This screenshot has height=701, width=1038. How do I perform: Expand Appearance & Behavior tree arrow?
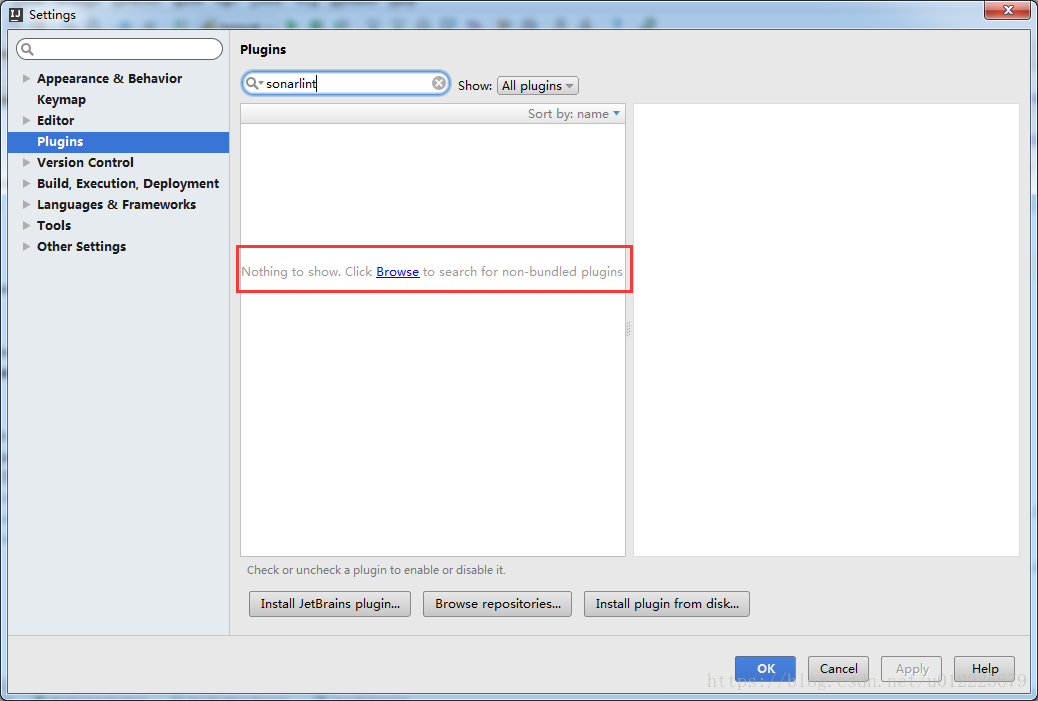click(26, 78)
